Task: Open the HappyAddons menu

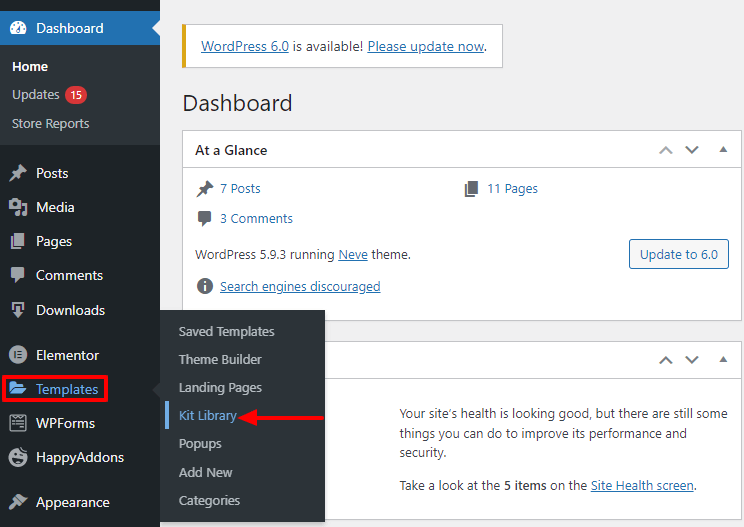Action: pos(80,457)
